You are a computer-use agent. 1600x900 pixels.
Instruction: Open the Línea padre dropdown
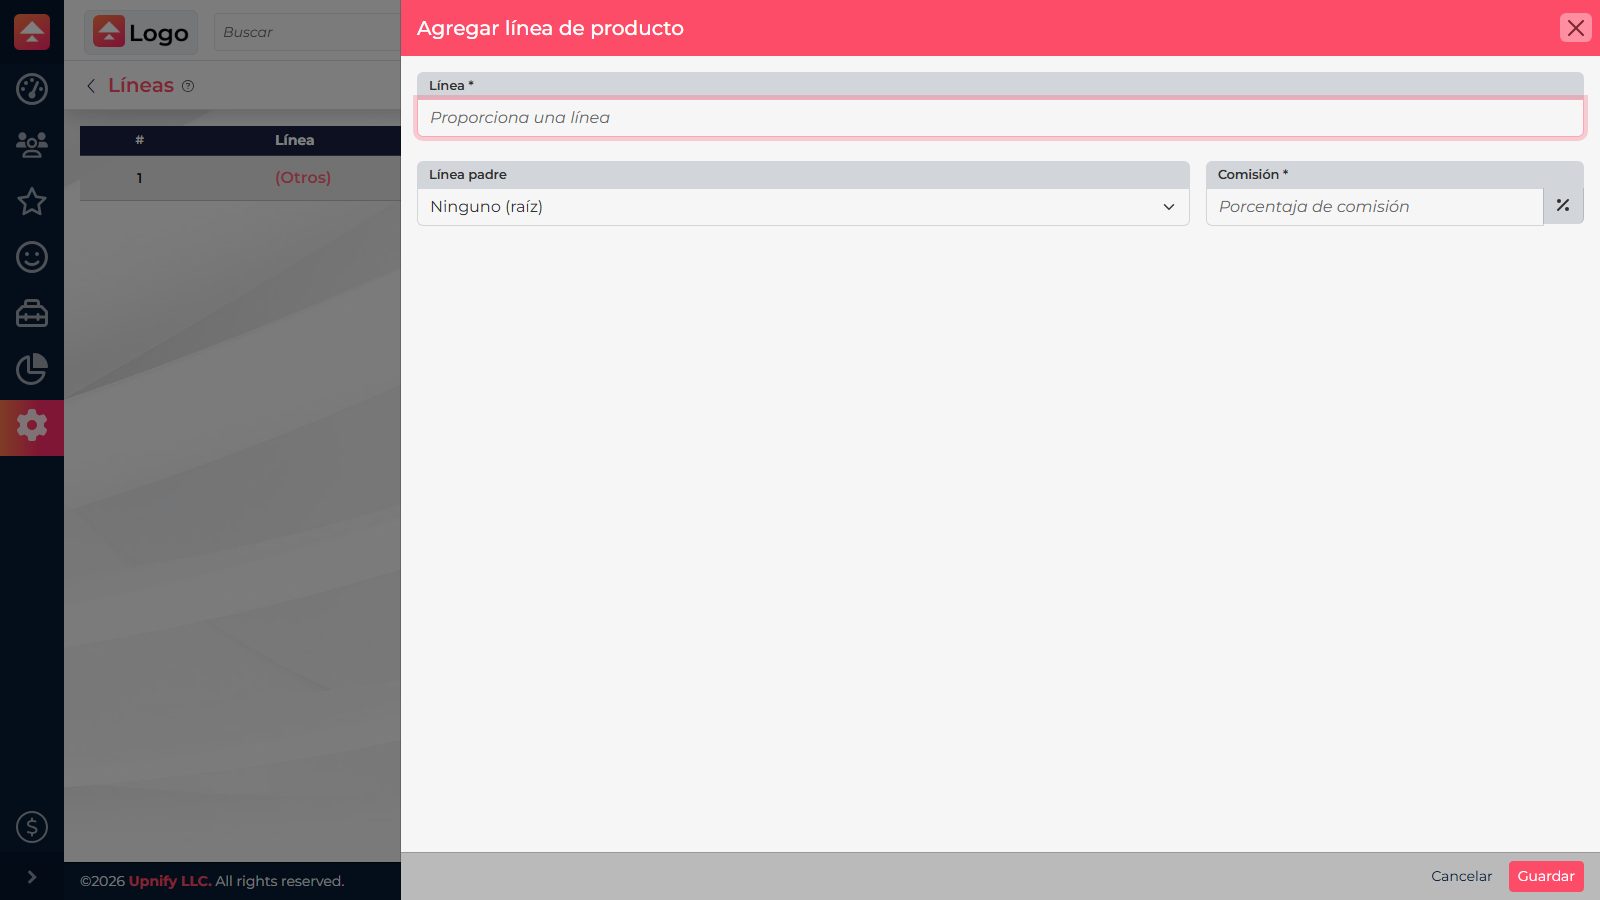[x=803, y=207]
